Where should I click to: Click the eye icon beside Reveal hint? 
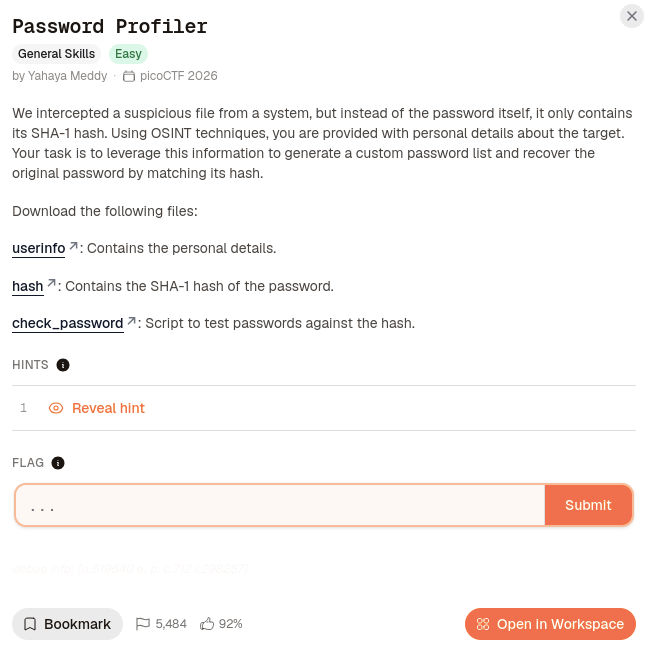(56, 408)
